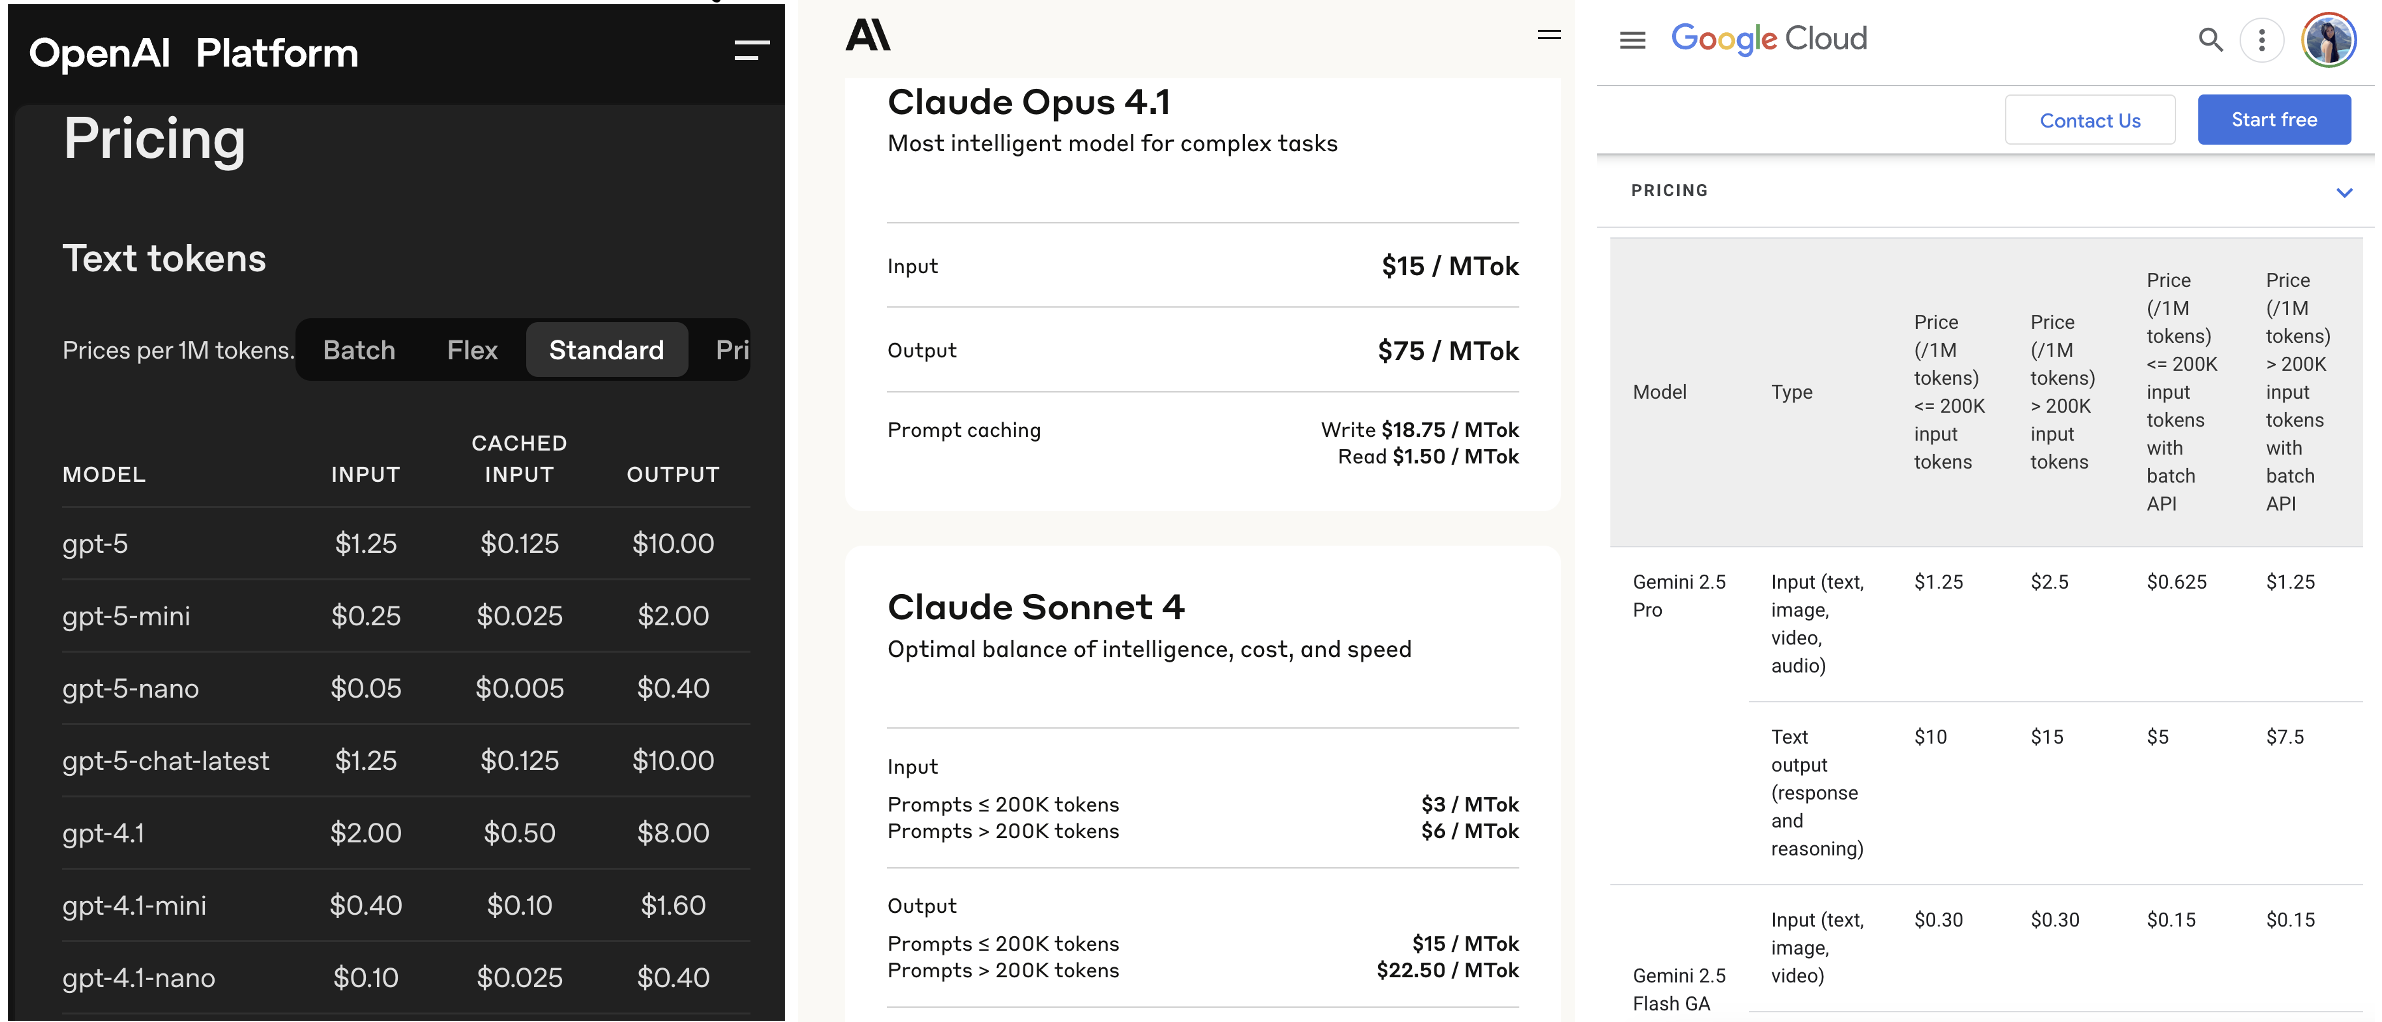The width and height of the screenshot is (2382, 1022).
Task: Click the Claude Opus 4.1 heading
Action: click(1028, 102)
